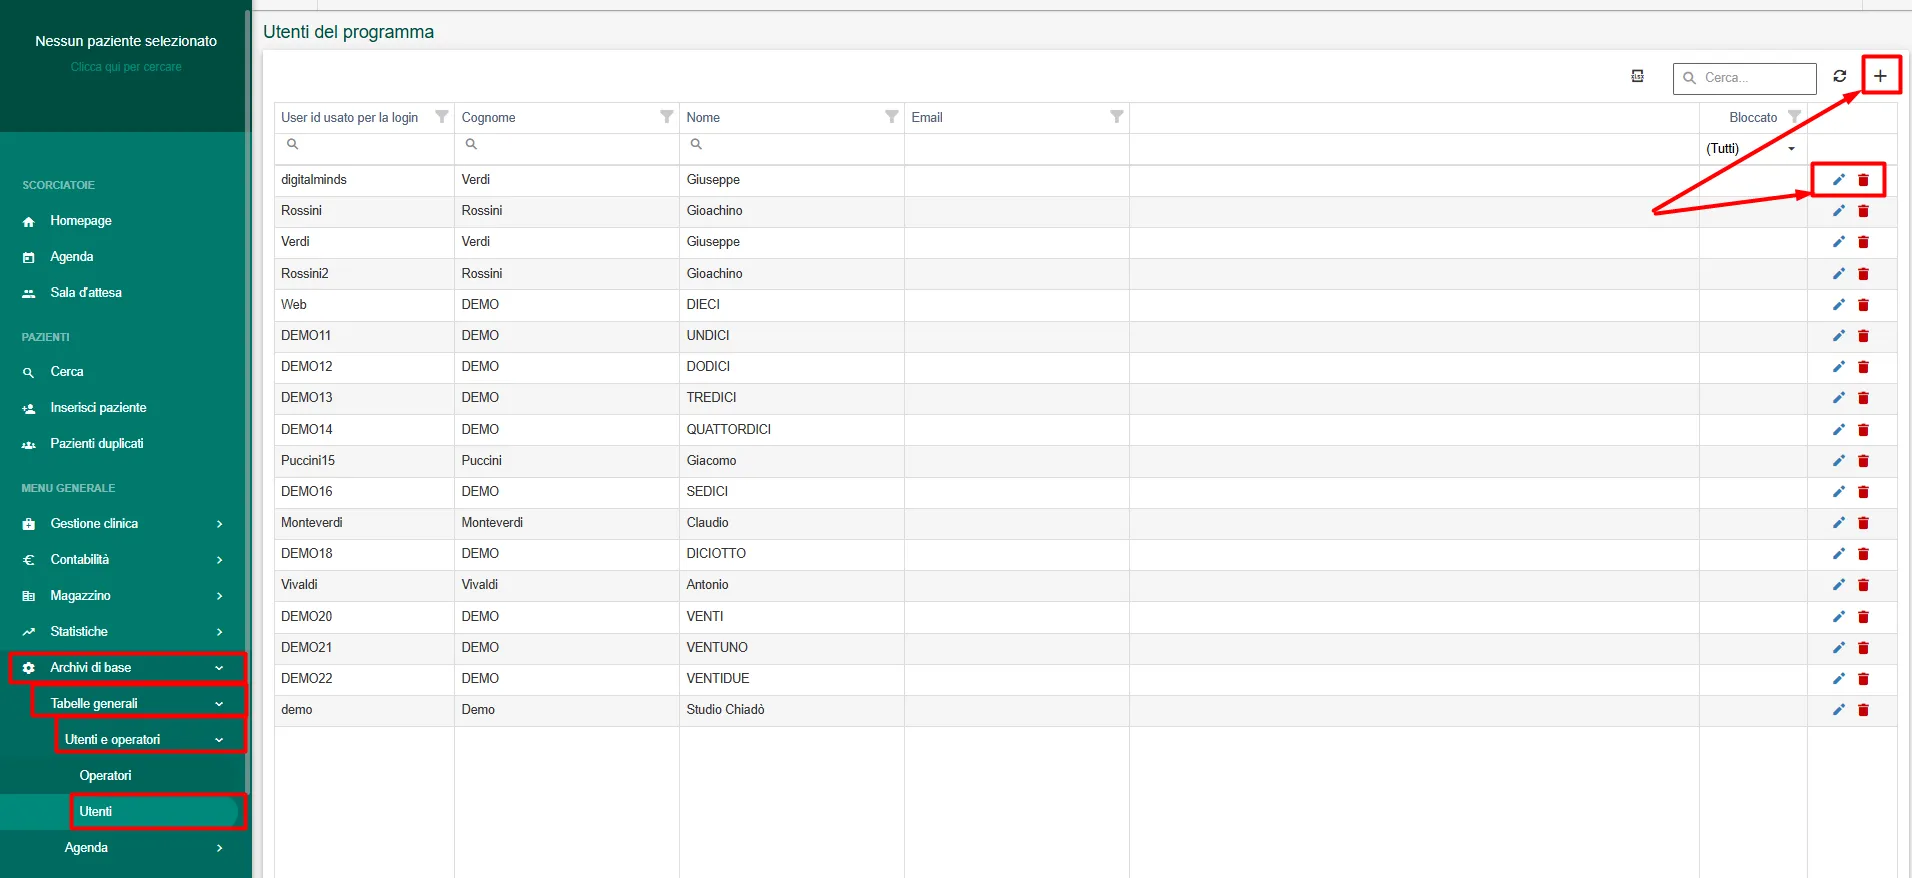
Task: Click the export data icon beside search
Action: pyautogui.click(x=1637, y=76)
